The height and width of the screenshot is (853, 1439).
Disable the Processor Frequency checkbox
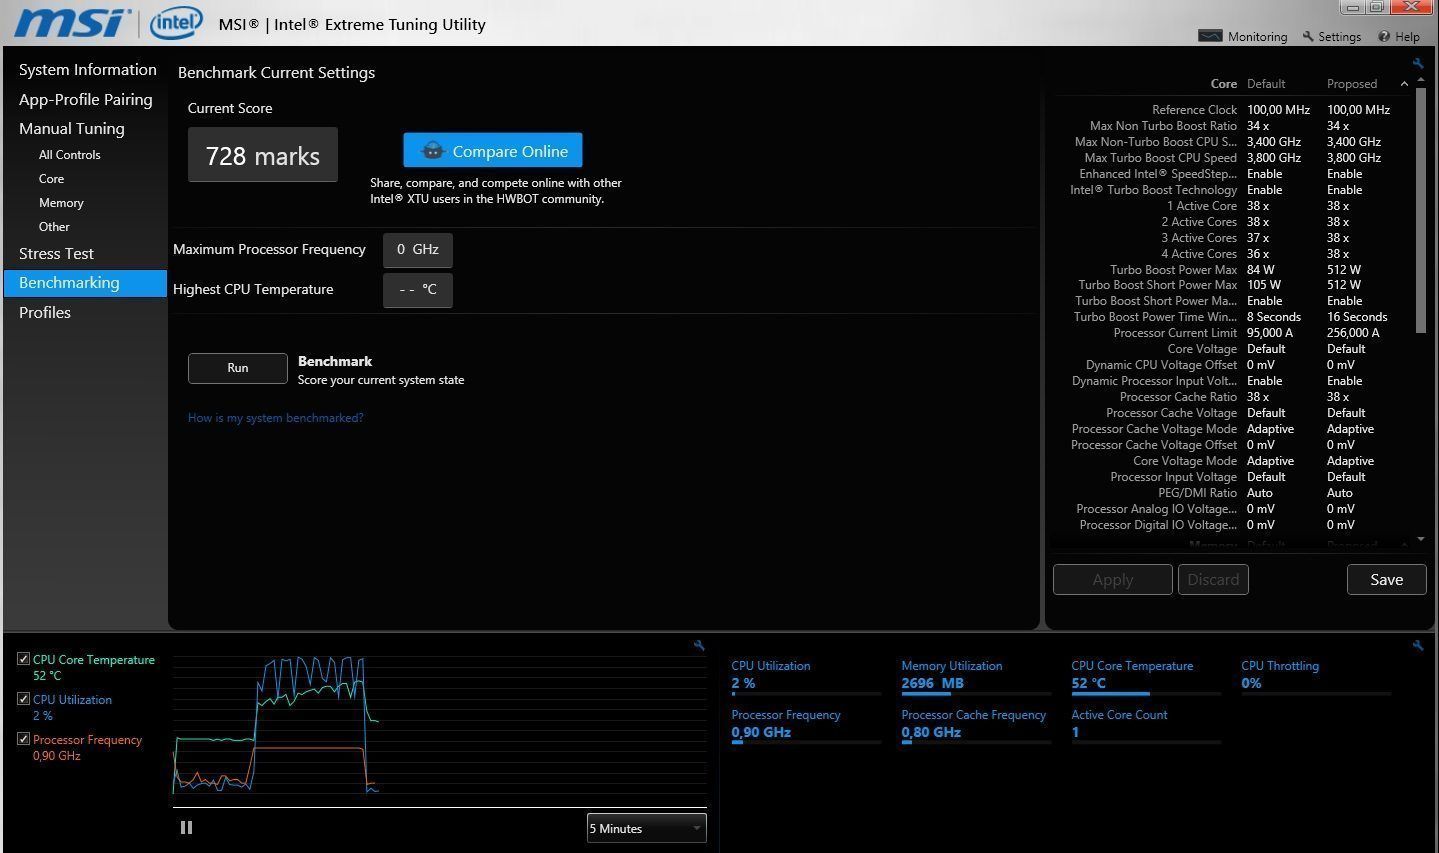point(23,739)
